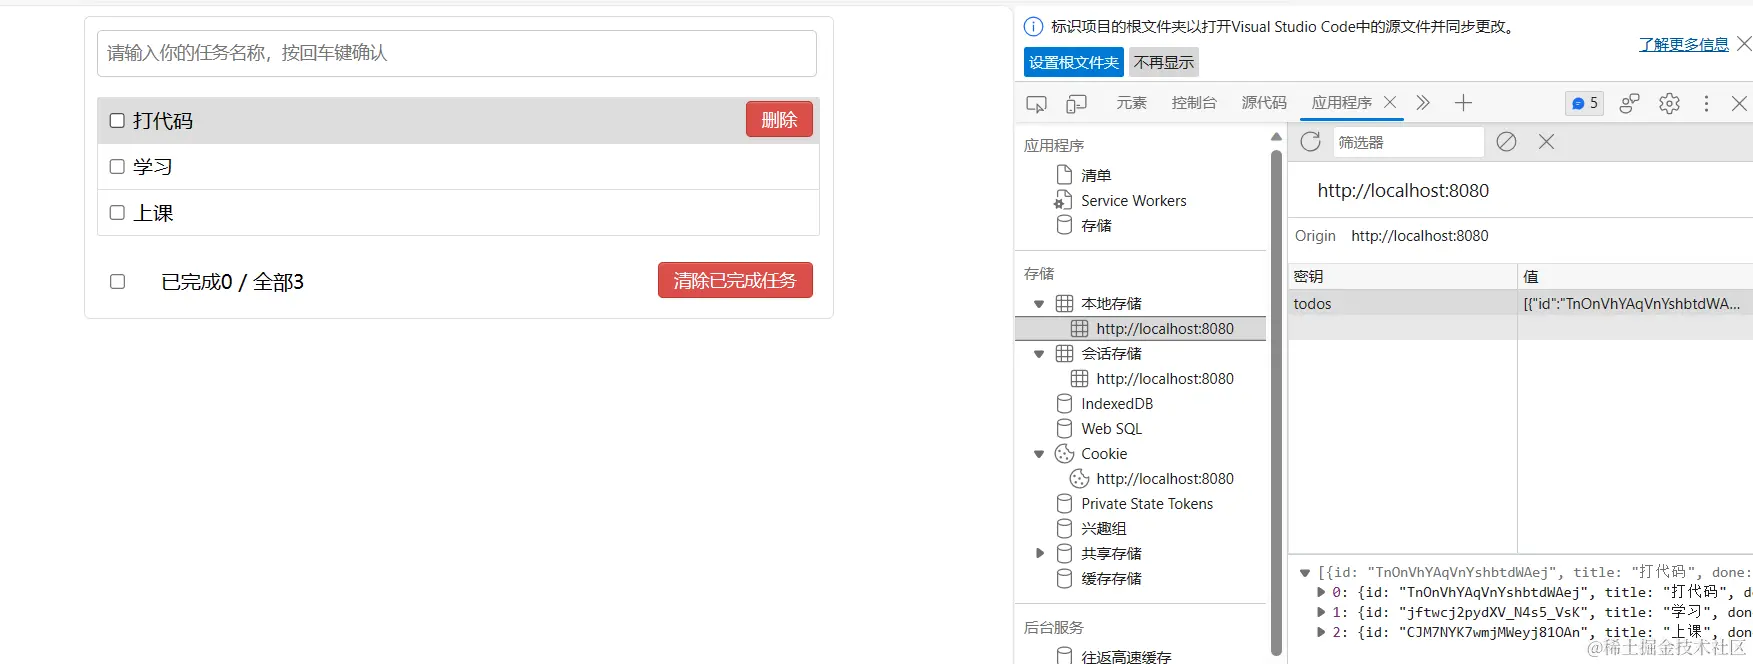The width and height of the screenshot is (1753, 664).
Task: Open the DevTools three-dot customize menu
Action: [1706, 103]
